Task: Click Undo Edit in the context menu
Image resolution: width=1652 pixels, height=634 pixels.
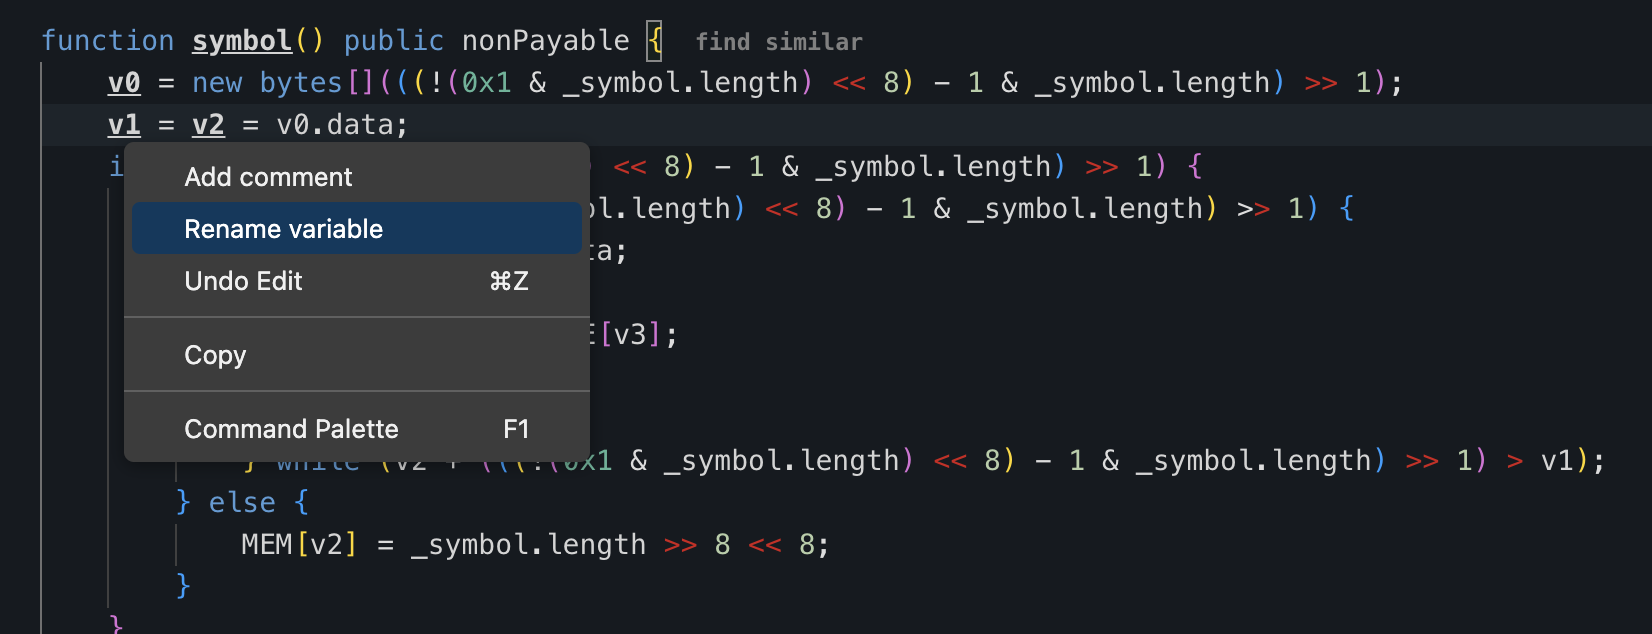Action: point(243,281)
